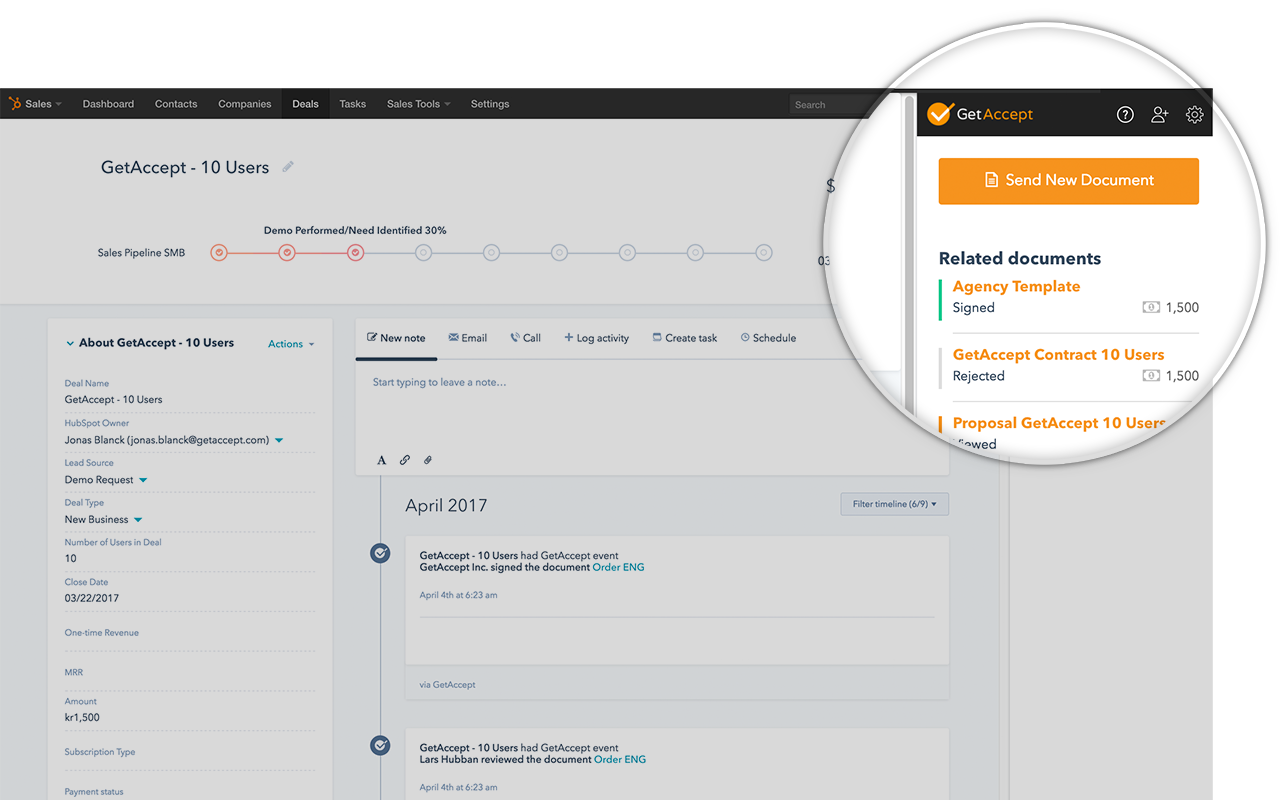
Task: Click Deal Name value GetAccept - 10 Users
Action: (x=113, y=399)
